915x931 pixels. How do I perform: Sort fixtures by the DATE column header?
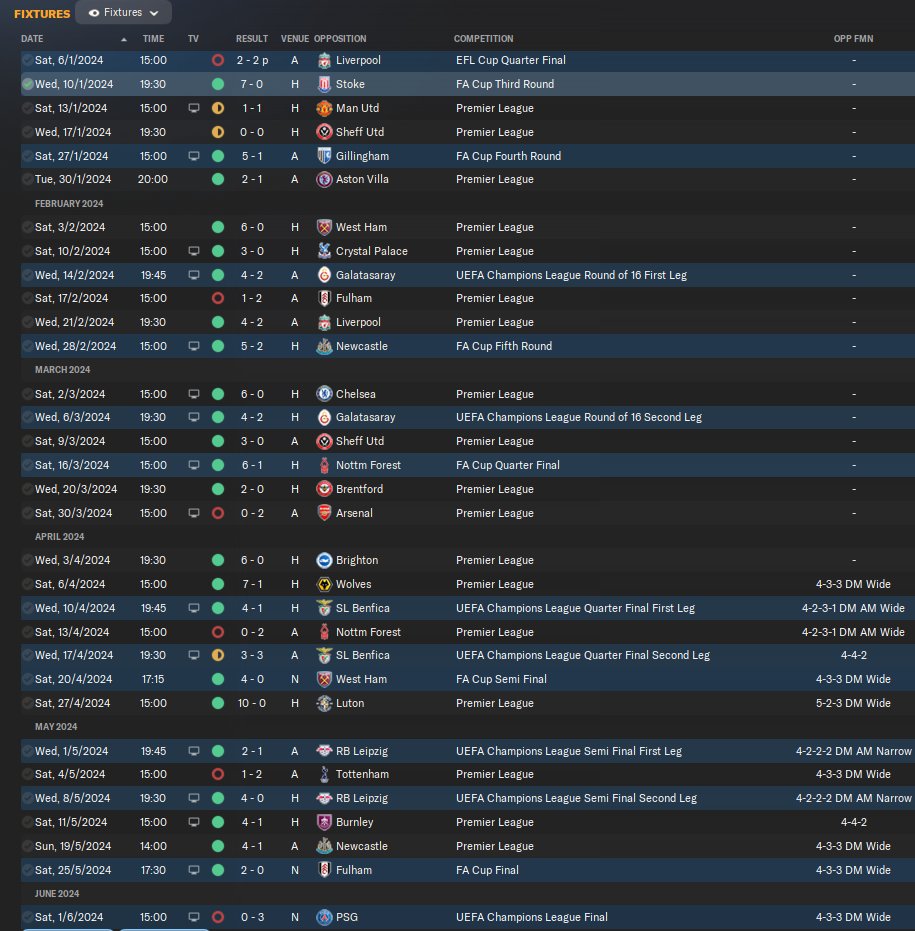[x=32, y=39]
